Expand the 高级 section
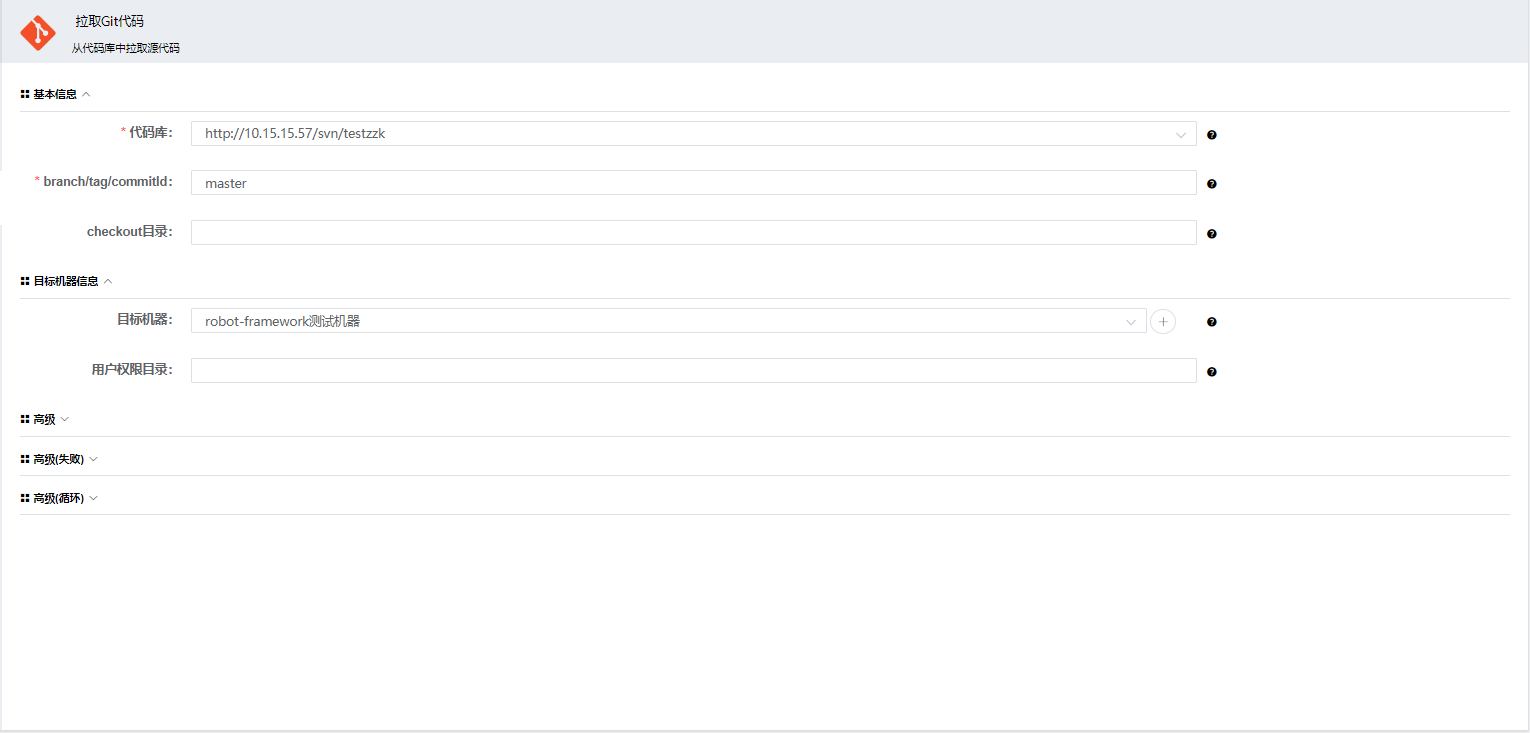1530x733 pixels. pos(65,419)
